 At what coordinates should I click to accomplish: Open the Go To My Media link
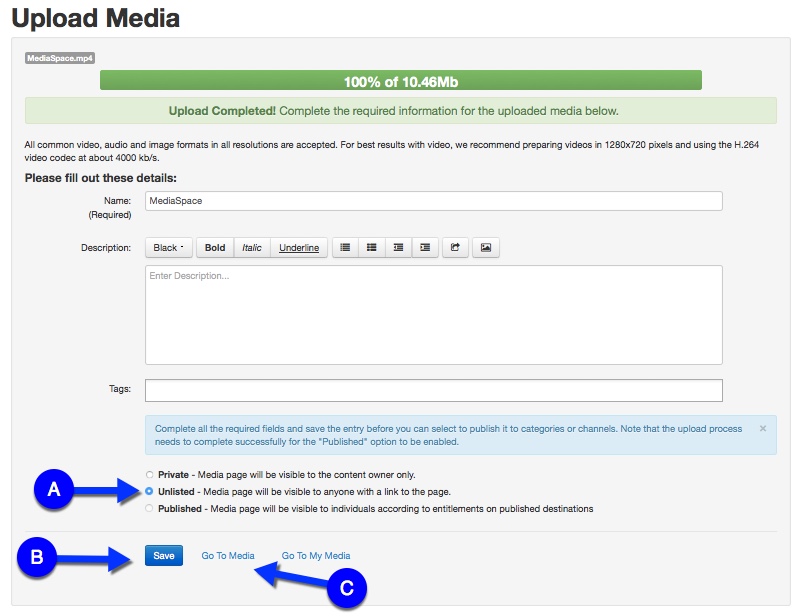316,556
